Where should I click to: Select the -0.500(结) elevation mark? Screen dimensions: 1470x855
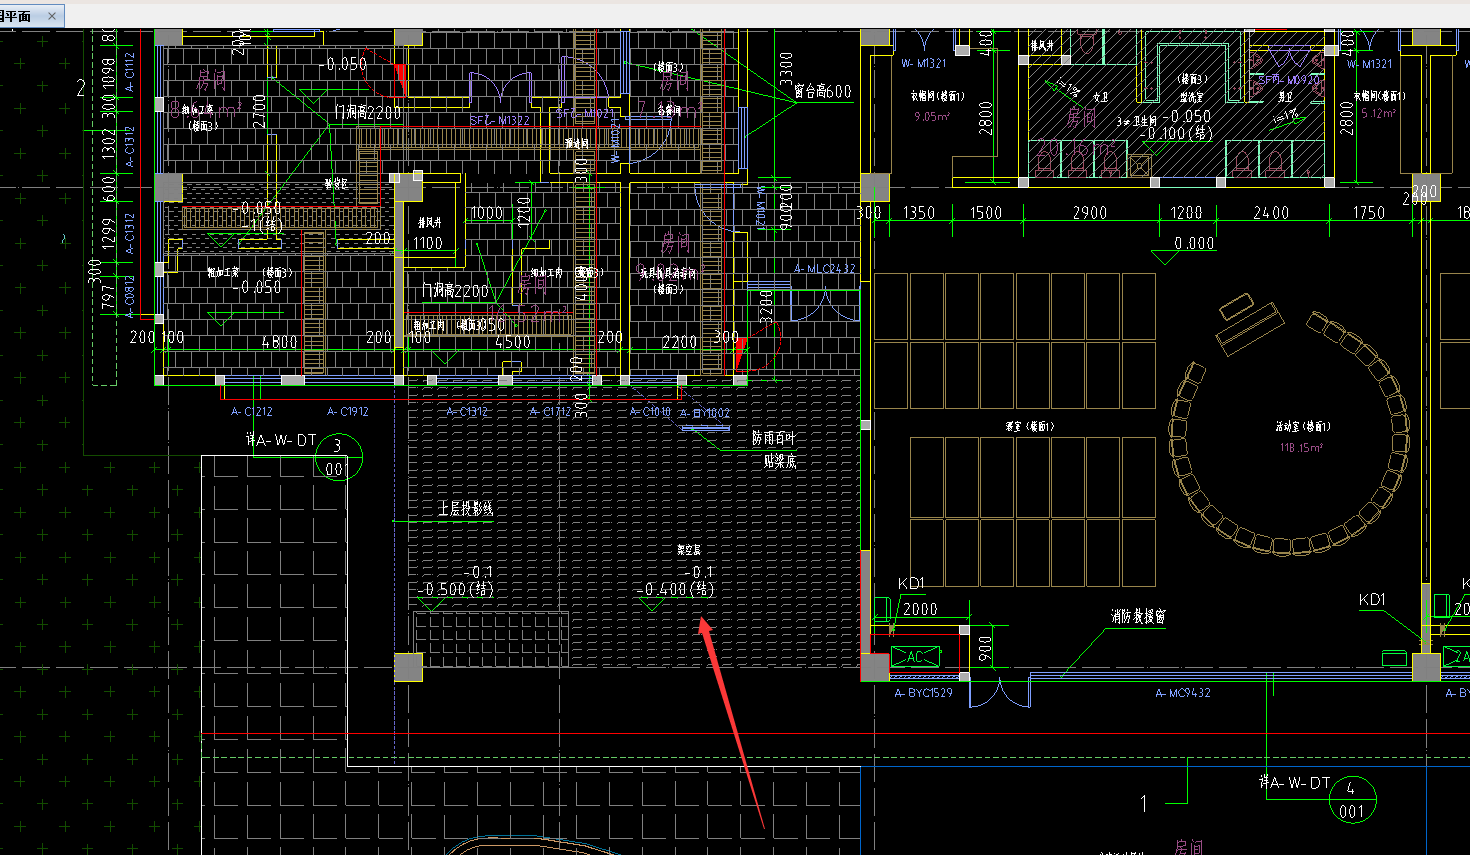click(455, 589)
